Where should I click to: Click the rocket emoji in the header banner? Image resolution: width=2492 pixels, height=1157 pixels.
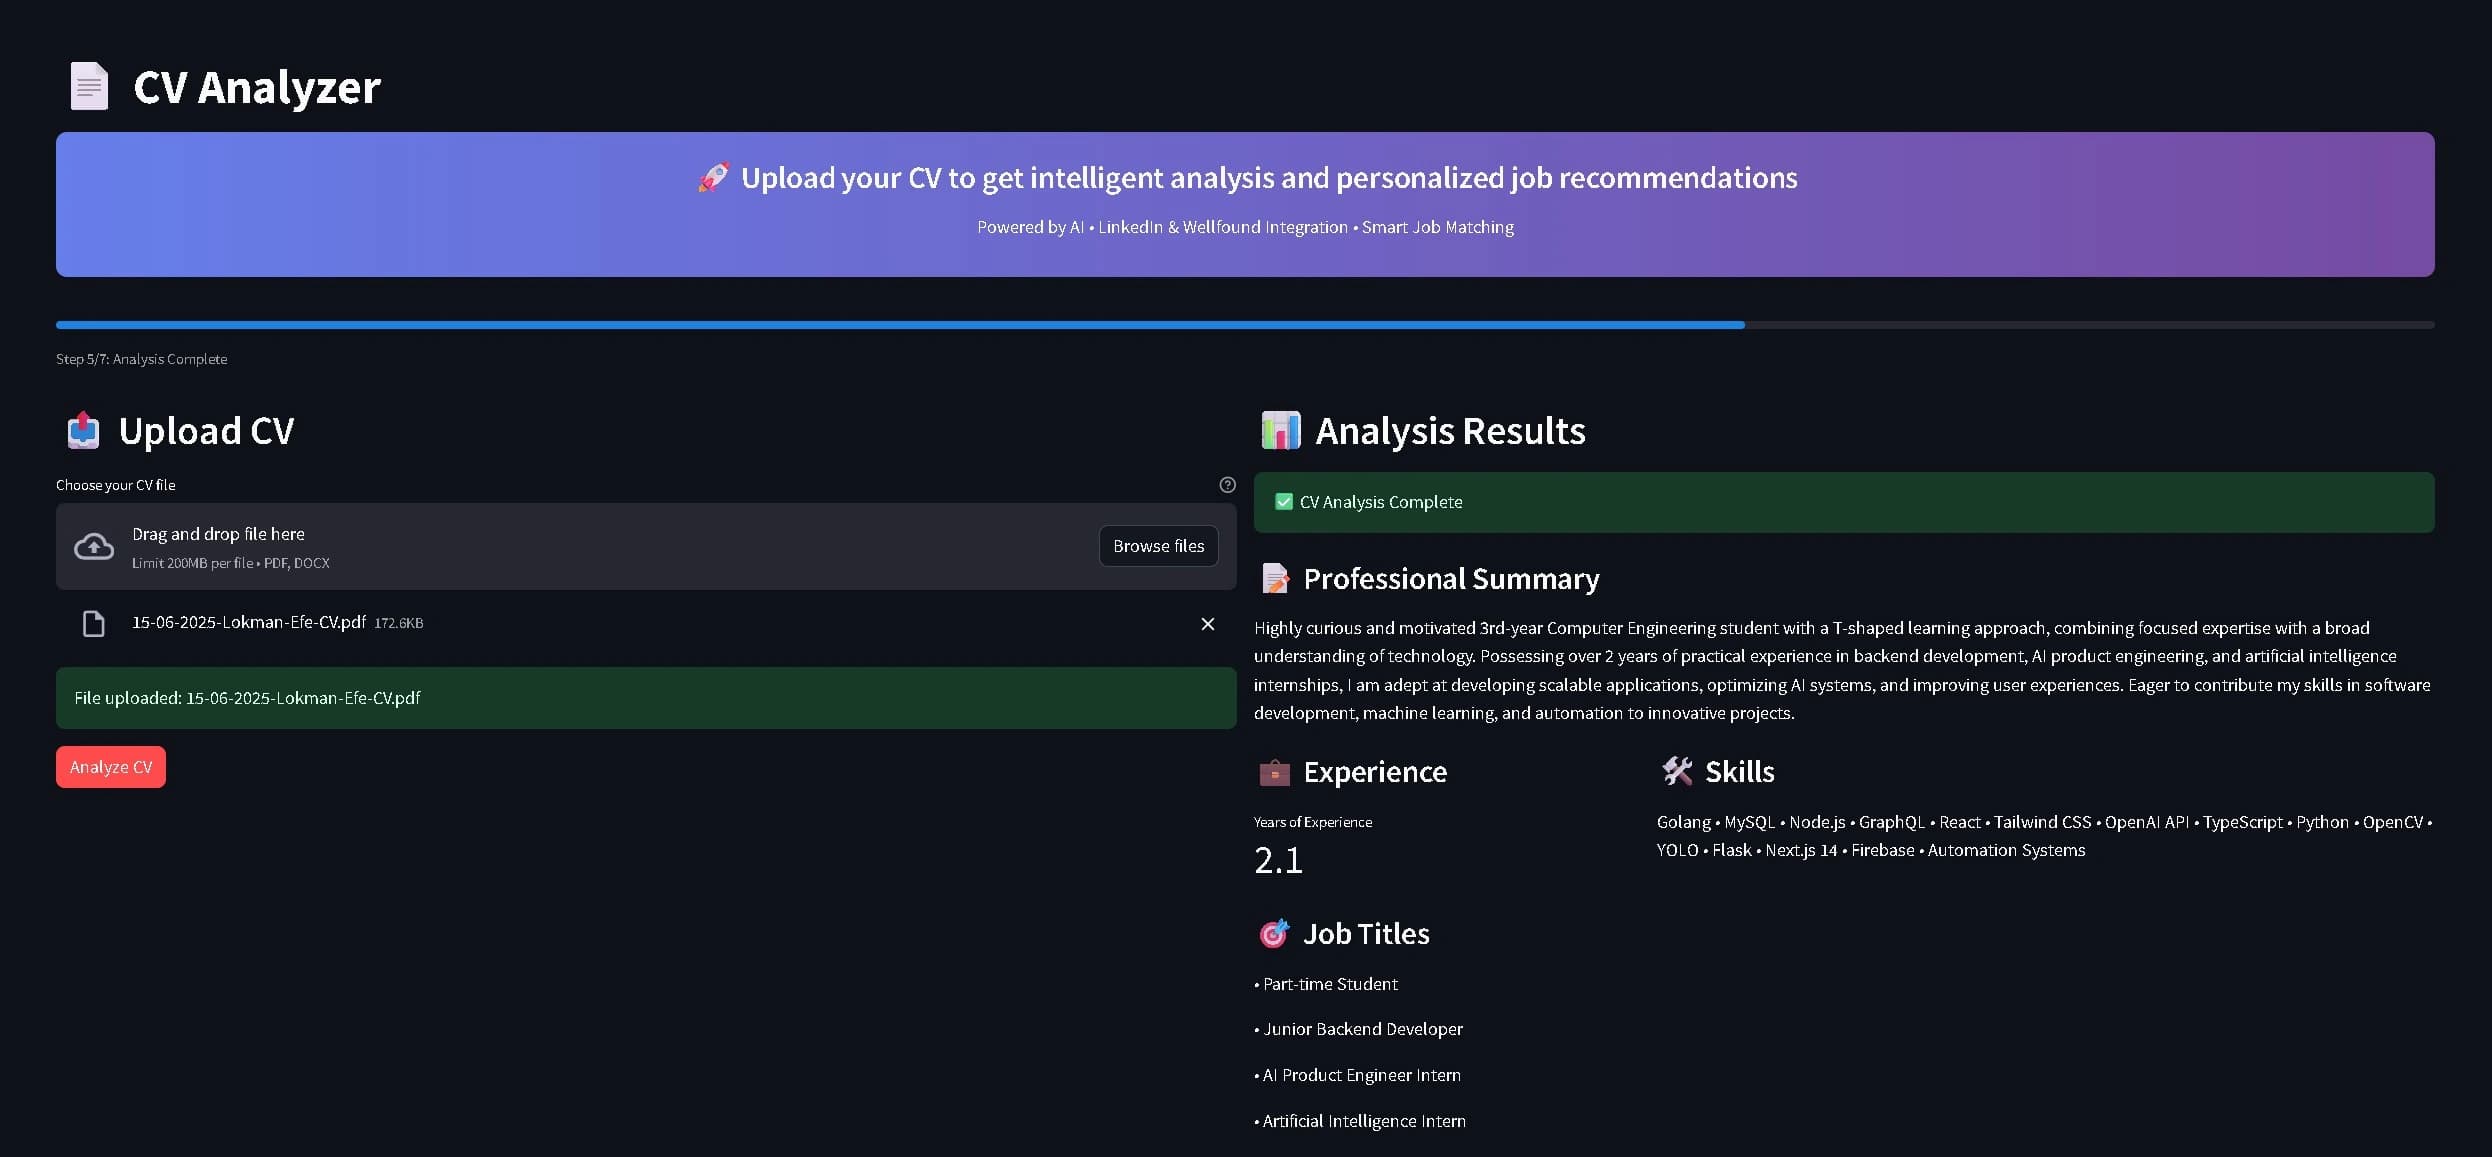713,176
